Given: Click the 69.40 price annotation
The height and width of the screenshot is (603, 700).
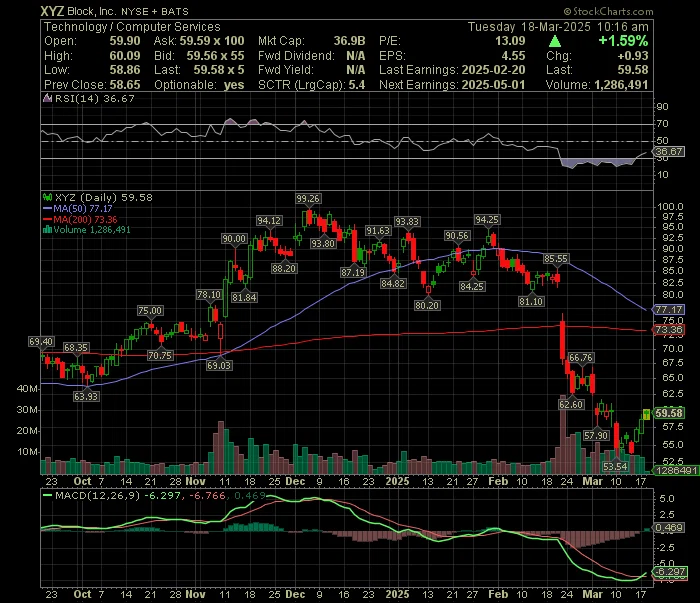Looking at the screenshot, I should coord(41,342).
